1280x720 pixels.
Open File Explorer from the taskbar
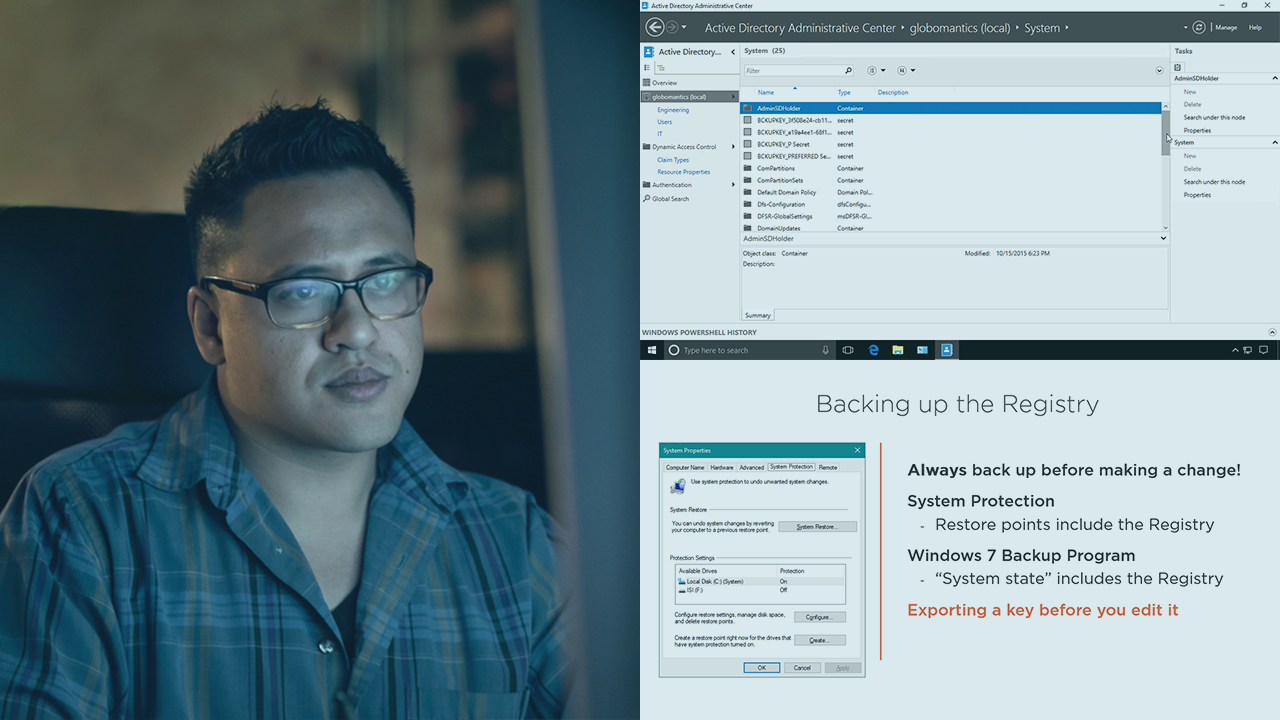pos(898,350)
